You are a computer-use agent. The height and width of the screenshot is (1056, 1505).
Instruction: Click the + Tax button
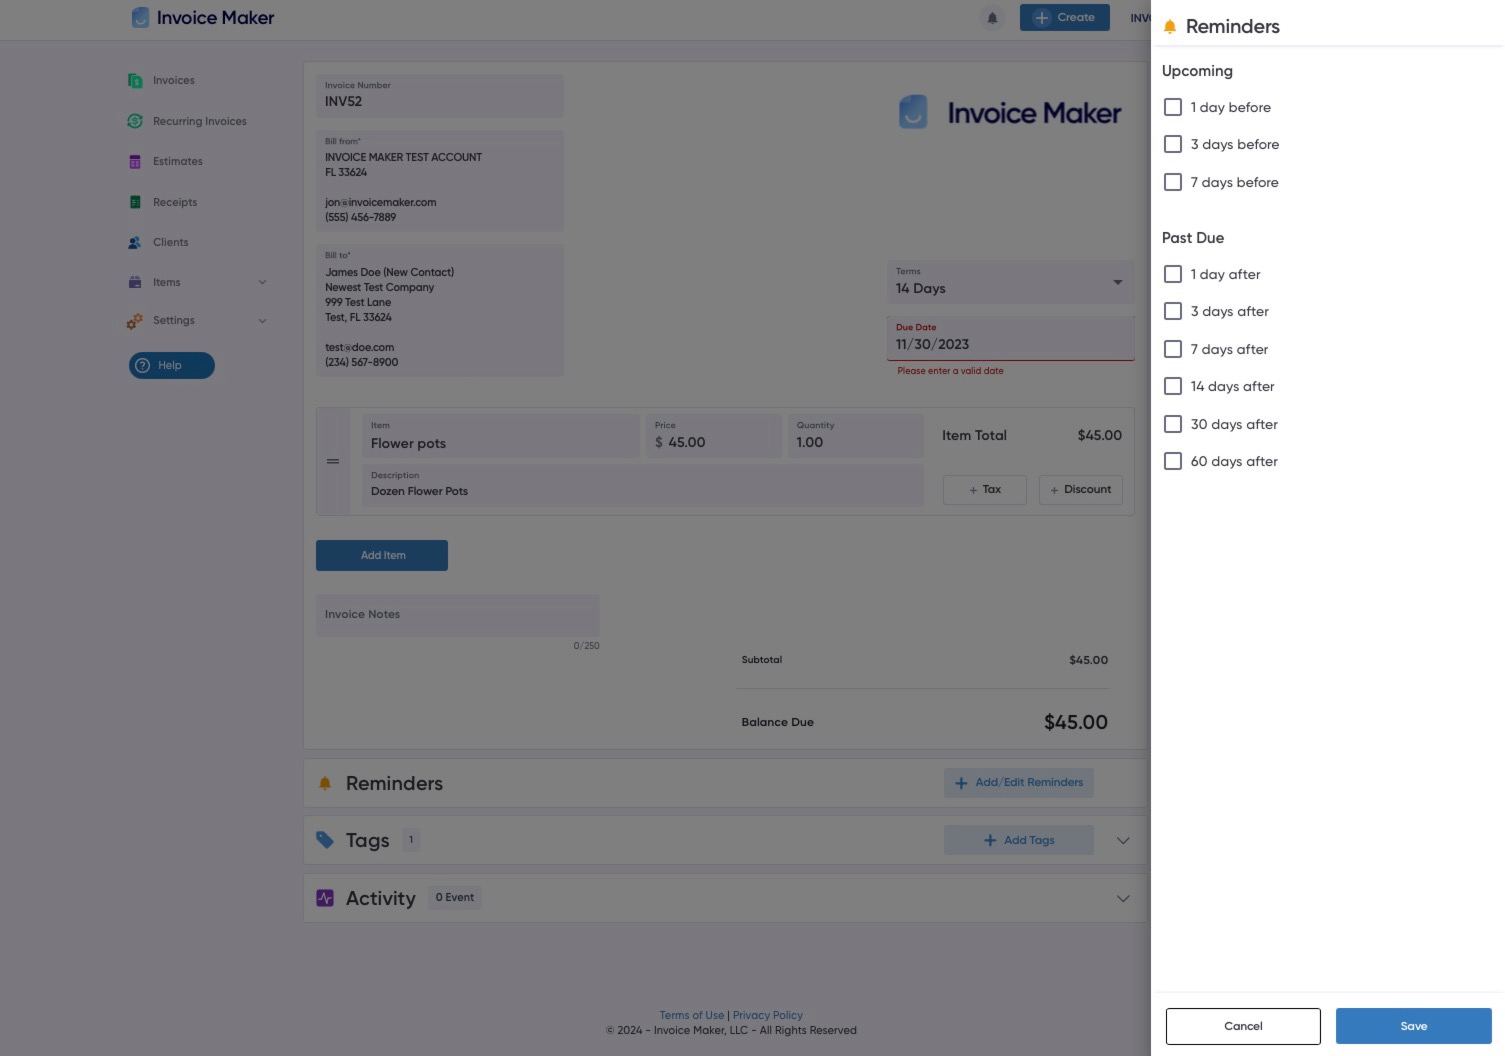coord(984,490)
